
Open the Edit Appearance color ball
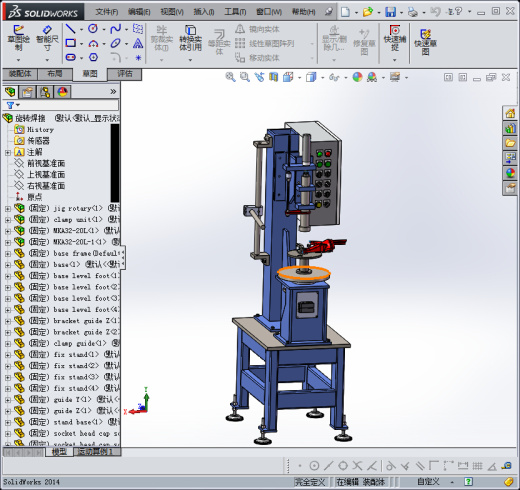tap(357, 77)
